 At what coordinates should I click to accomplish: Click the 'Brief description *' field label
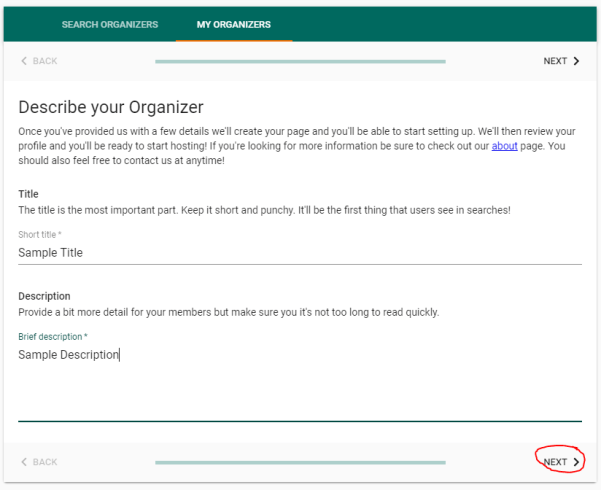[52, 337]
